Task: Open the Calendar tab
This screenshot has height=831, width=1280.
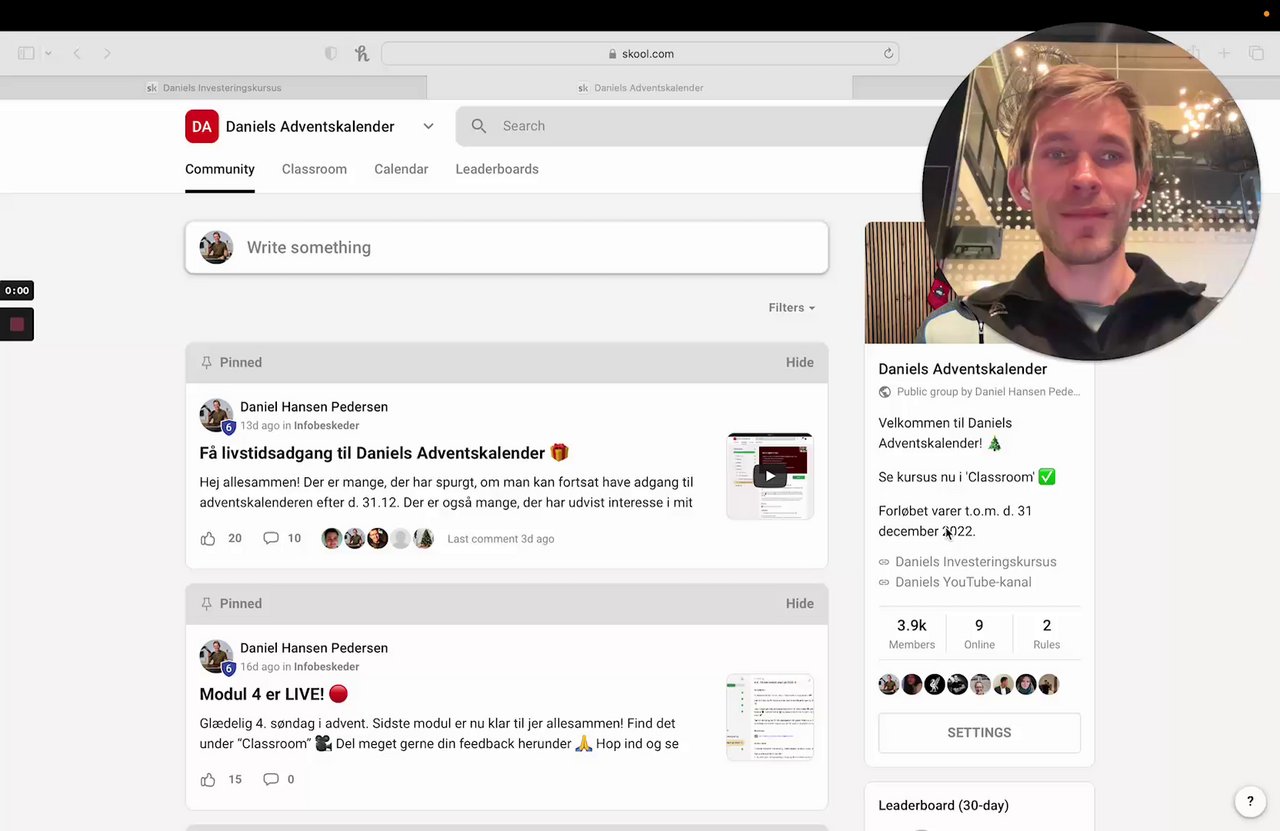Action: click(x=401, y=169)
